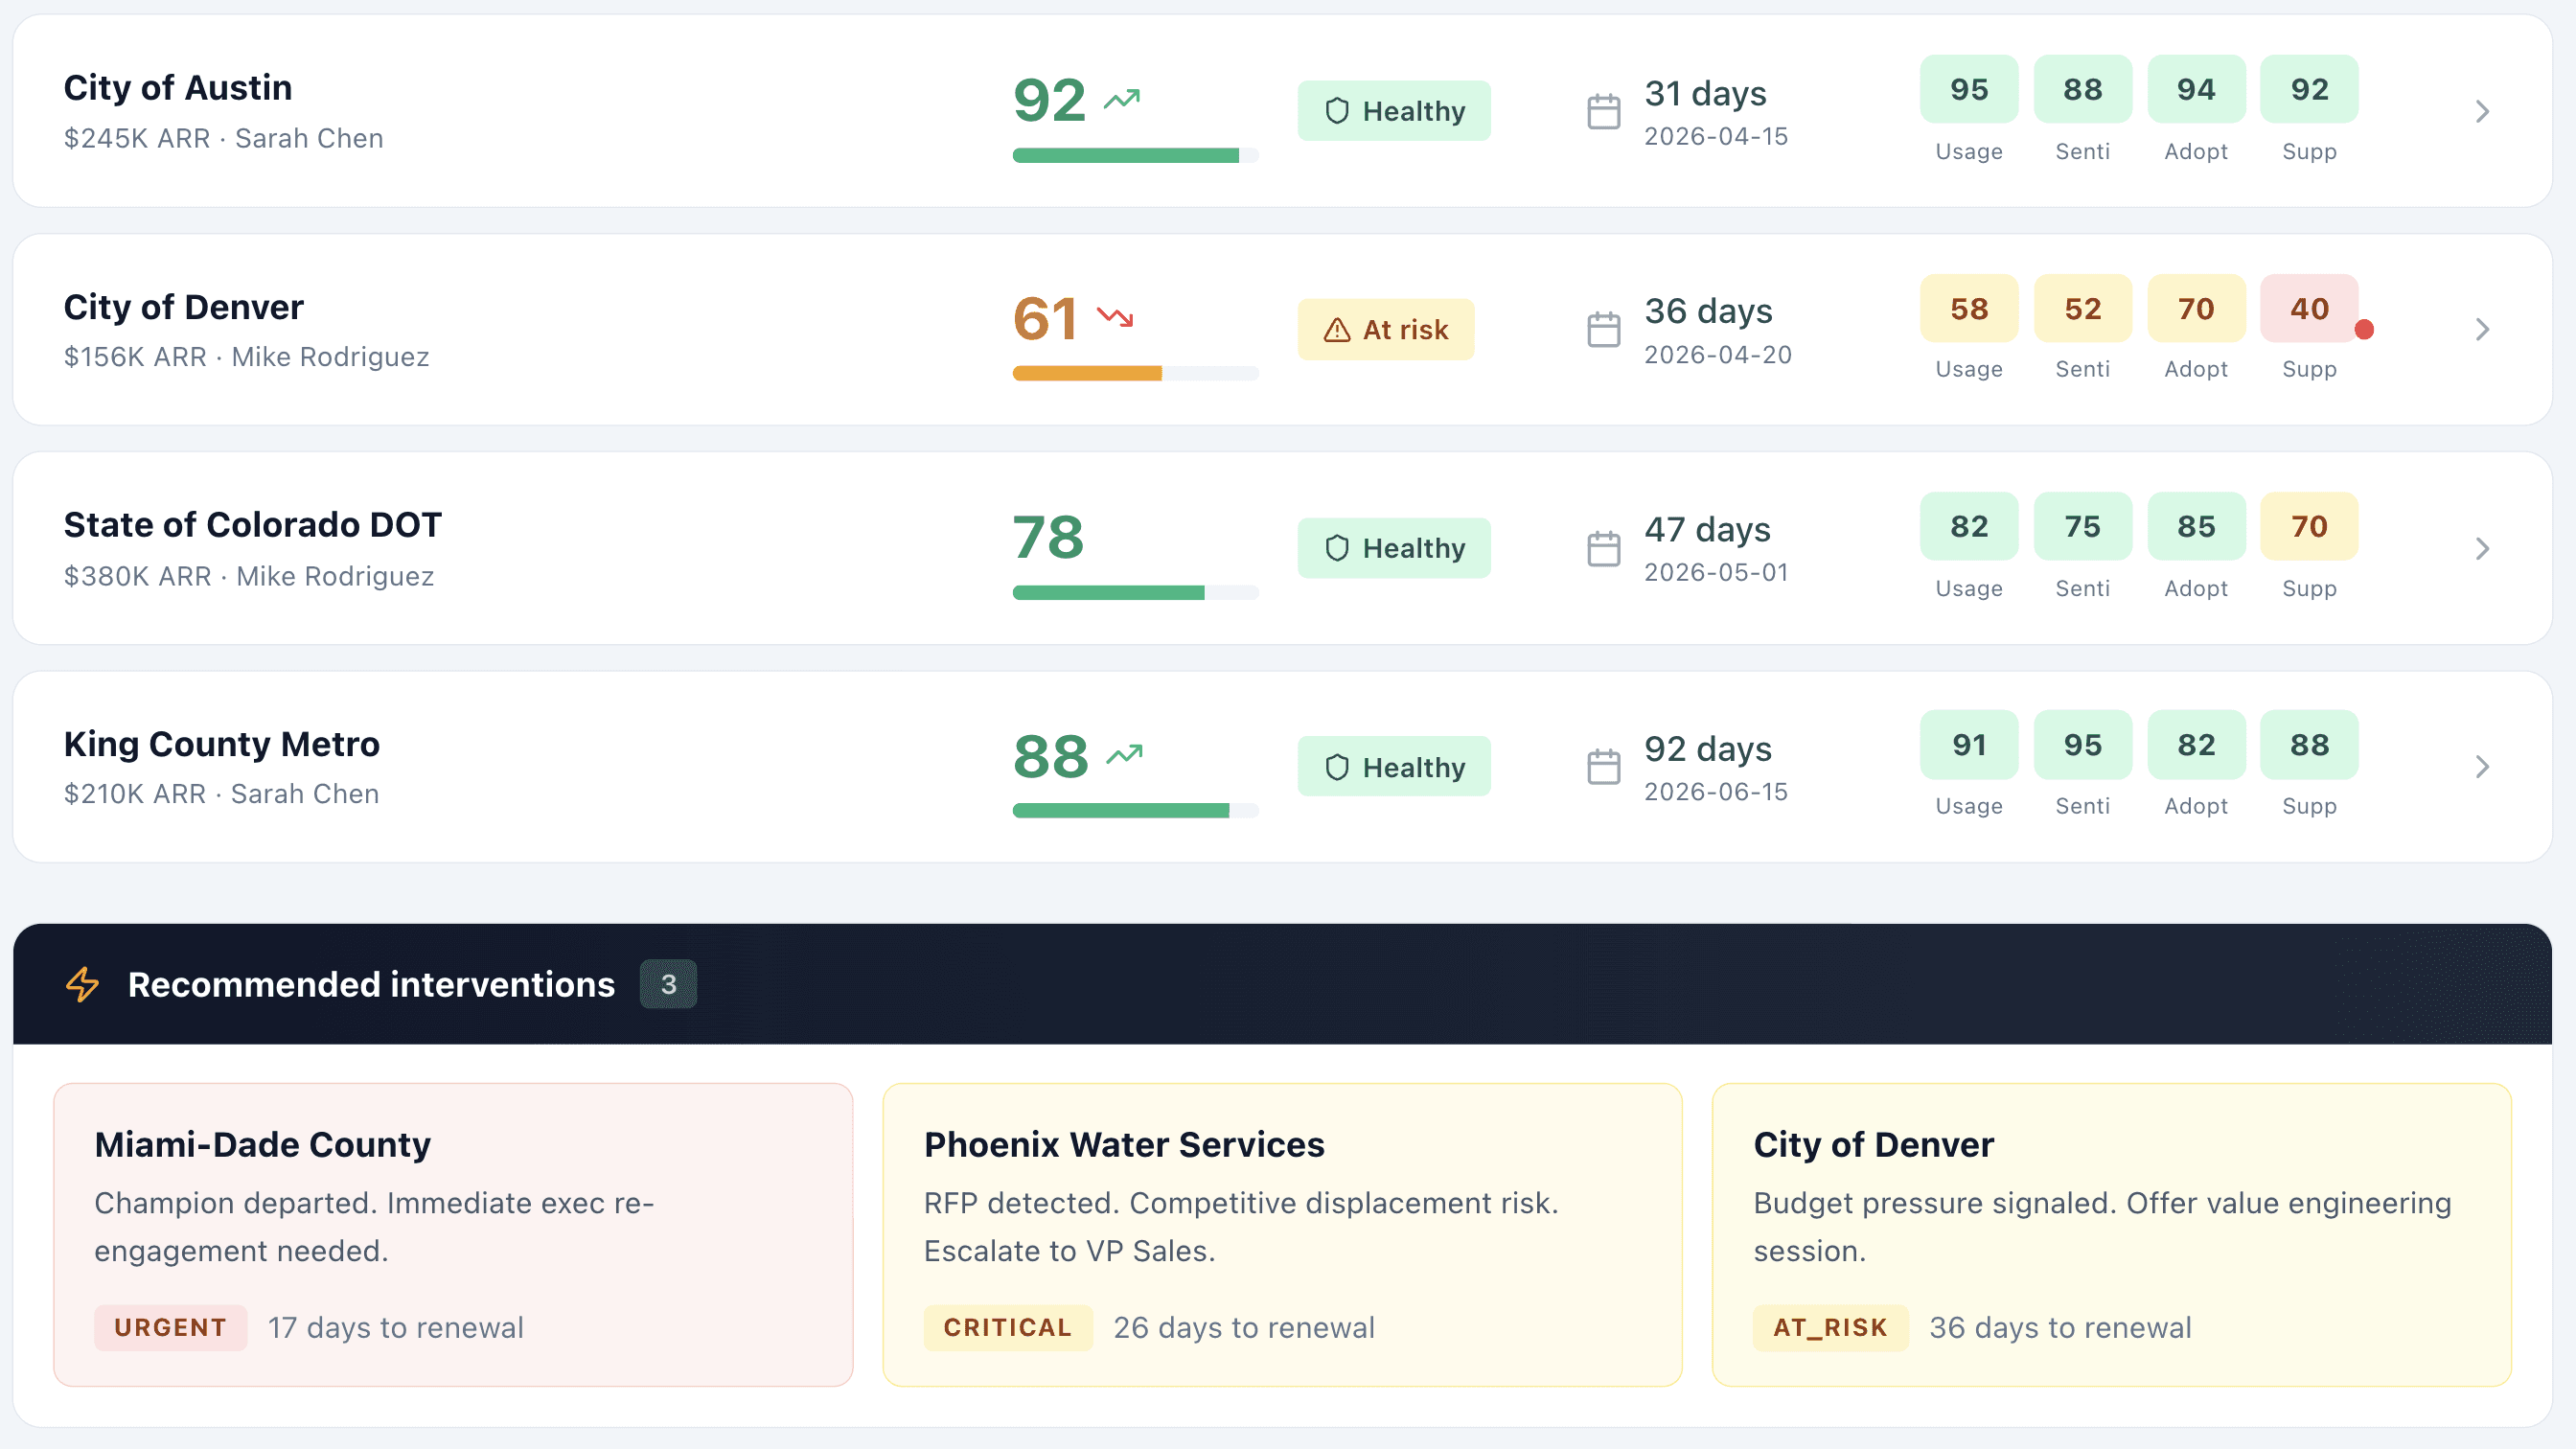The image size is (2576, 1449).
Task: Click the calendar icon next to 31 days
Action: tap(1603, 111)
